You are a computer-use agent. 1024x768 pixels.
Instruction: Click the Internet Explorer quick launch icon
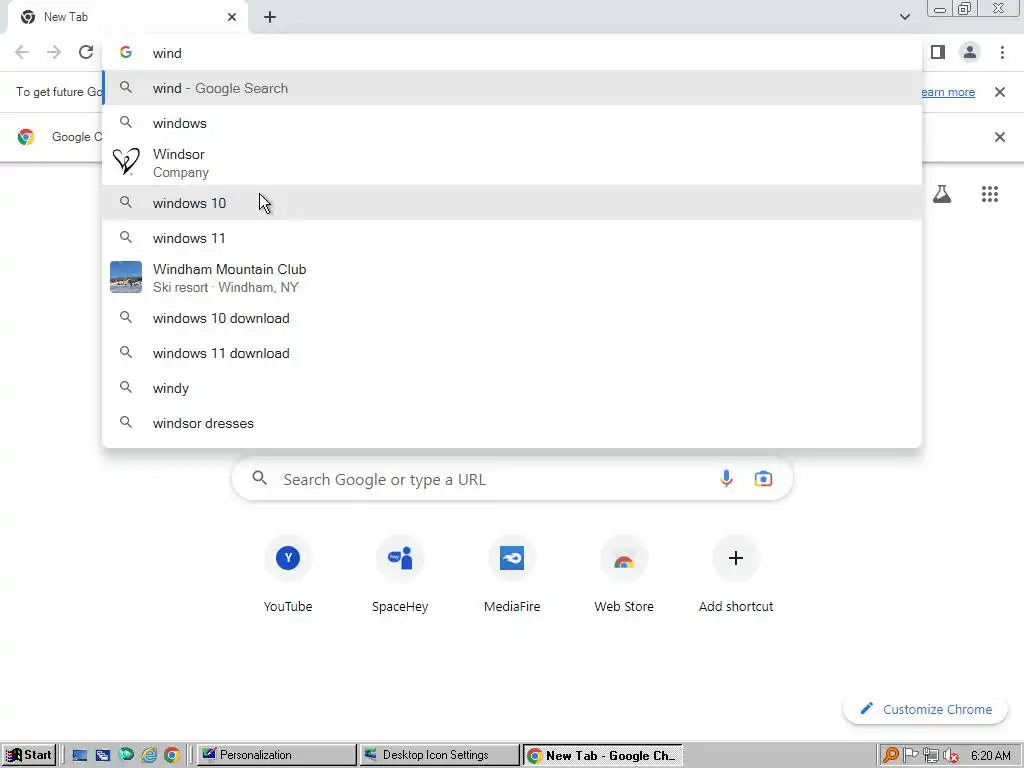click(149, 756)
